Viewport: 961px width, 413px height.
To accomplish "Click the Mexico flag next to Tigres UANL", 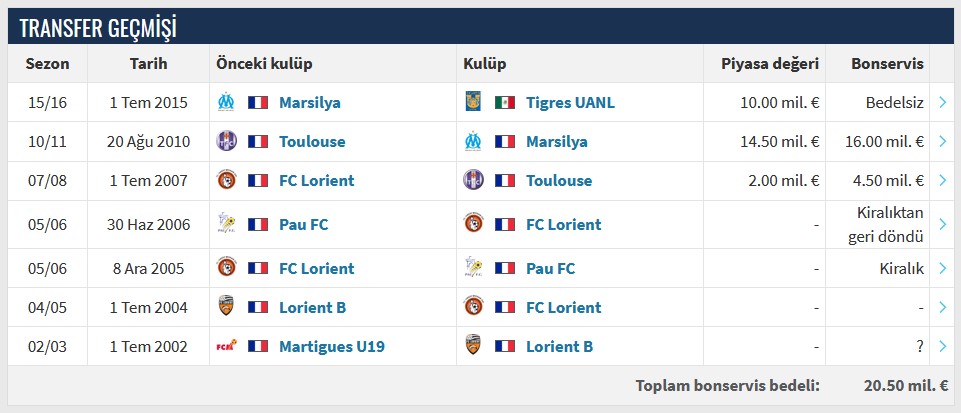I will (x=505, y=102).
